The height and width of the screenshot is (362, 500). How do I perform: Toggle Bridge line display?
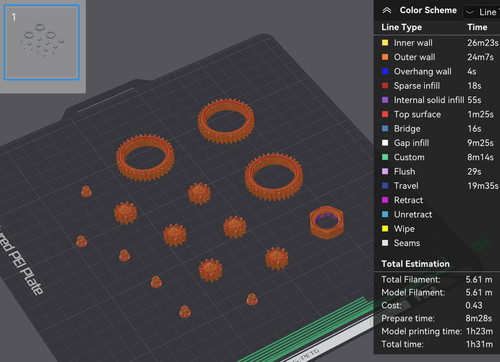tap(407, 129)
